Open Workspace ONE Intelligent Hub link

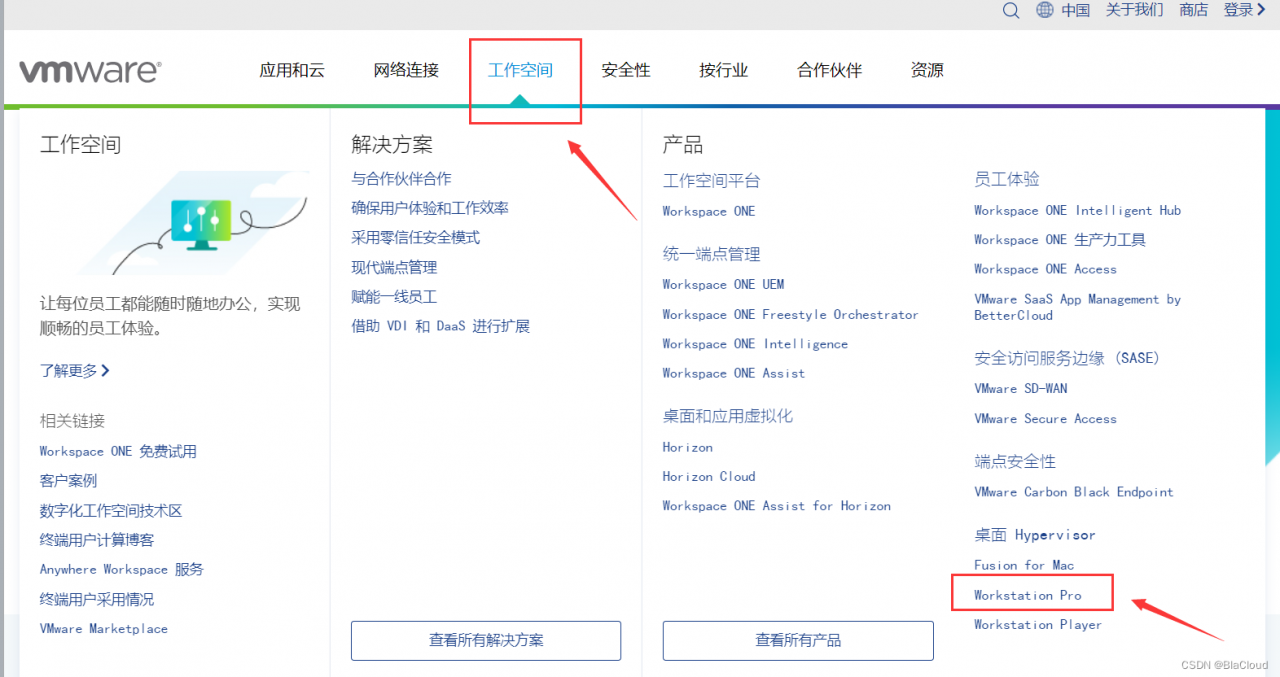coord(1078,210)
